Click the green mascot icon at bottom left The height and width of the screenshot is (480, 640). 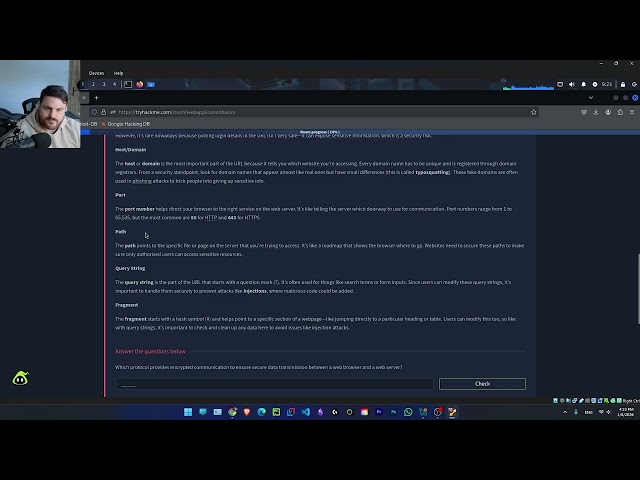click(20, 378)
